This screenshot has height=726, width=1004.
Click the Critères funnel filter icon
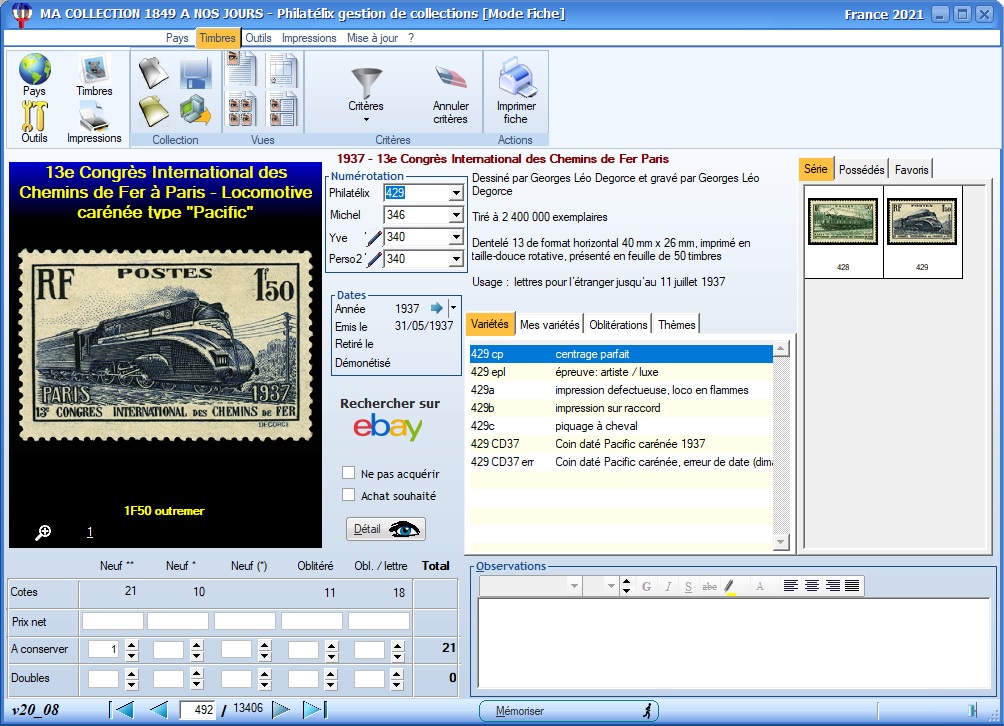(x=366, y=83)
